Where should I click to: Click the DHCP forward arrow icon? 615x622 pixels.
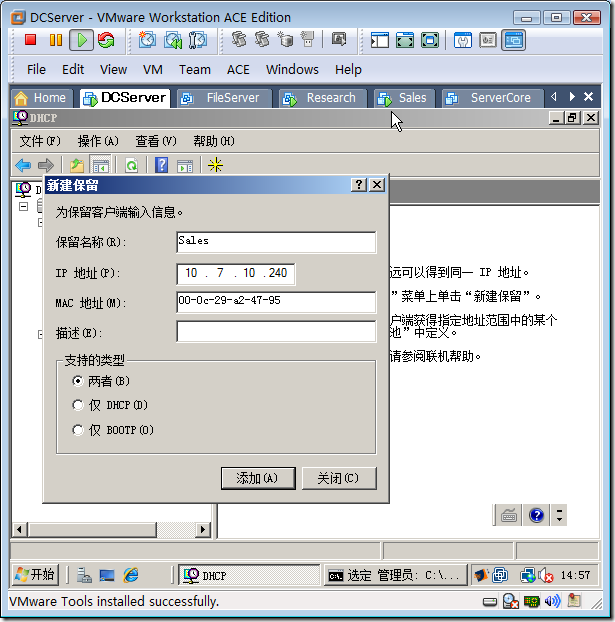click(x=46, y=165)
